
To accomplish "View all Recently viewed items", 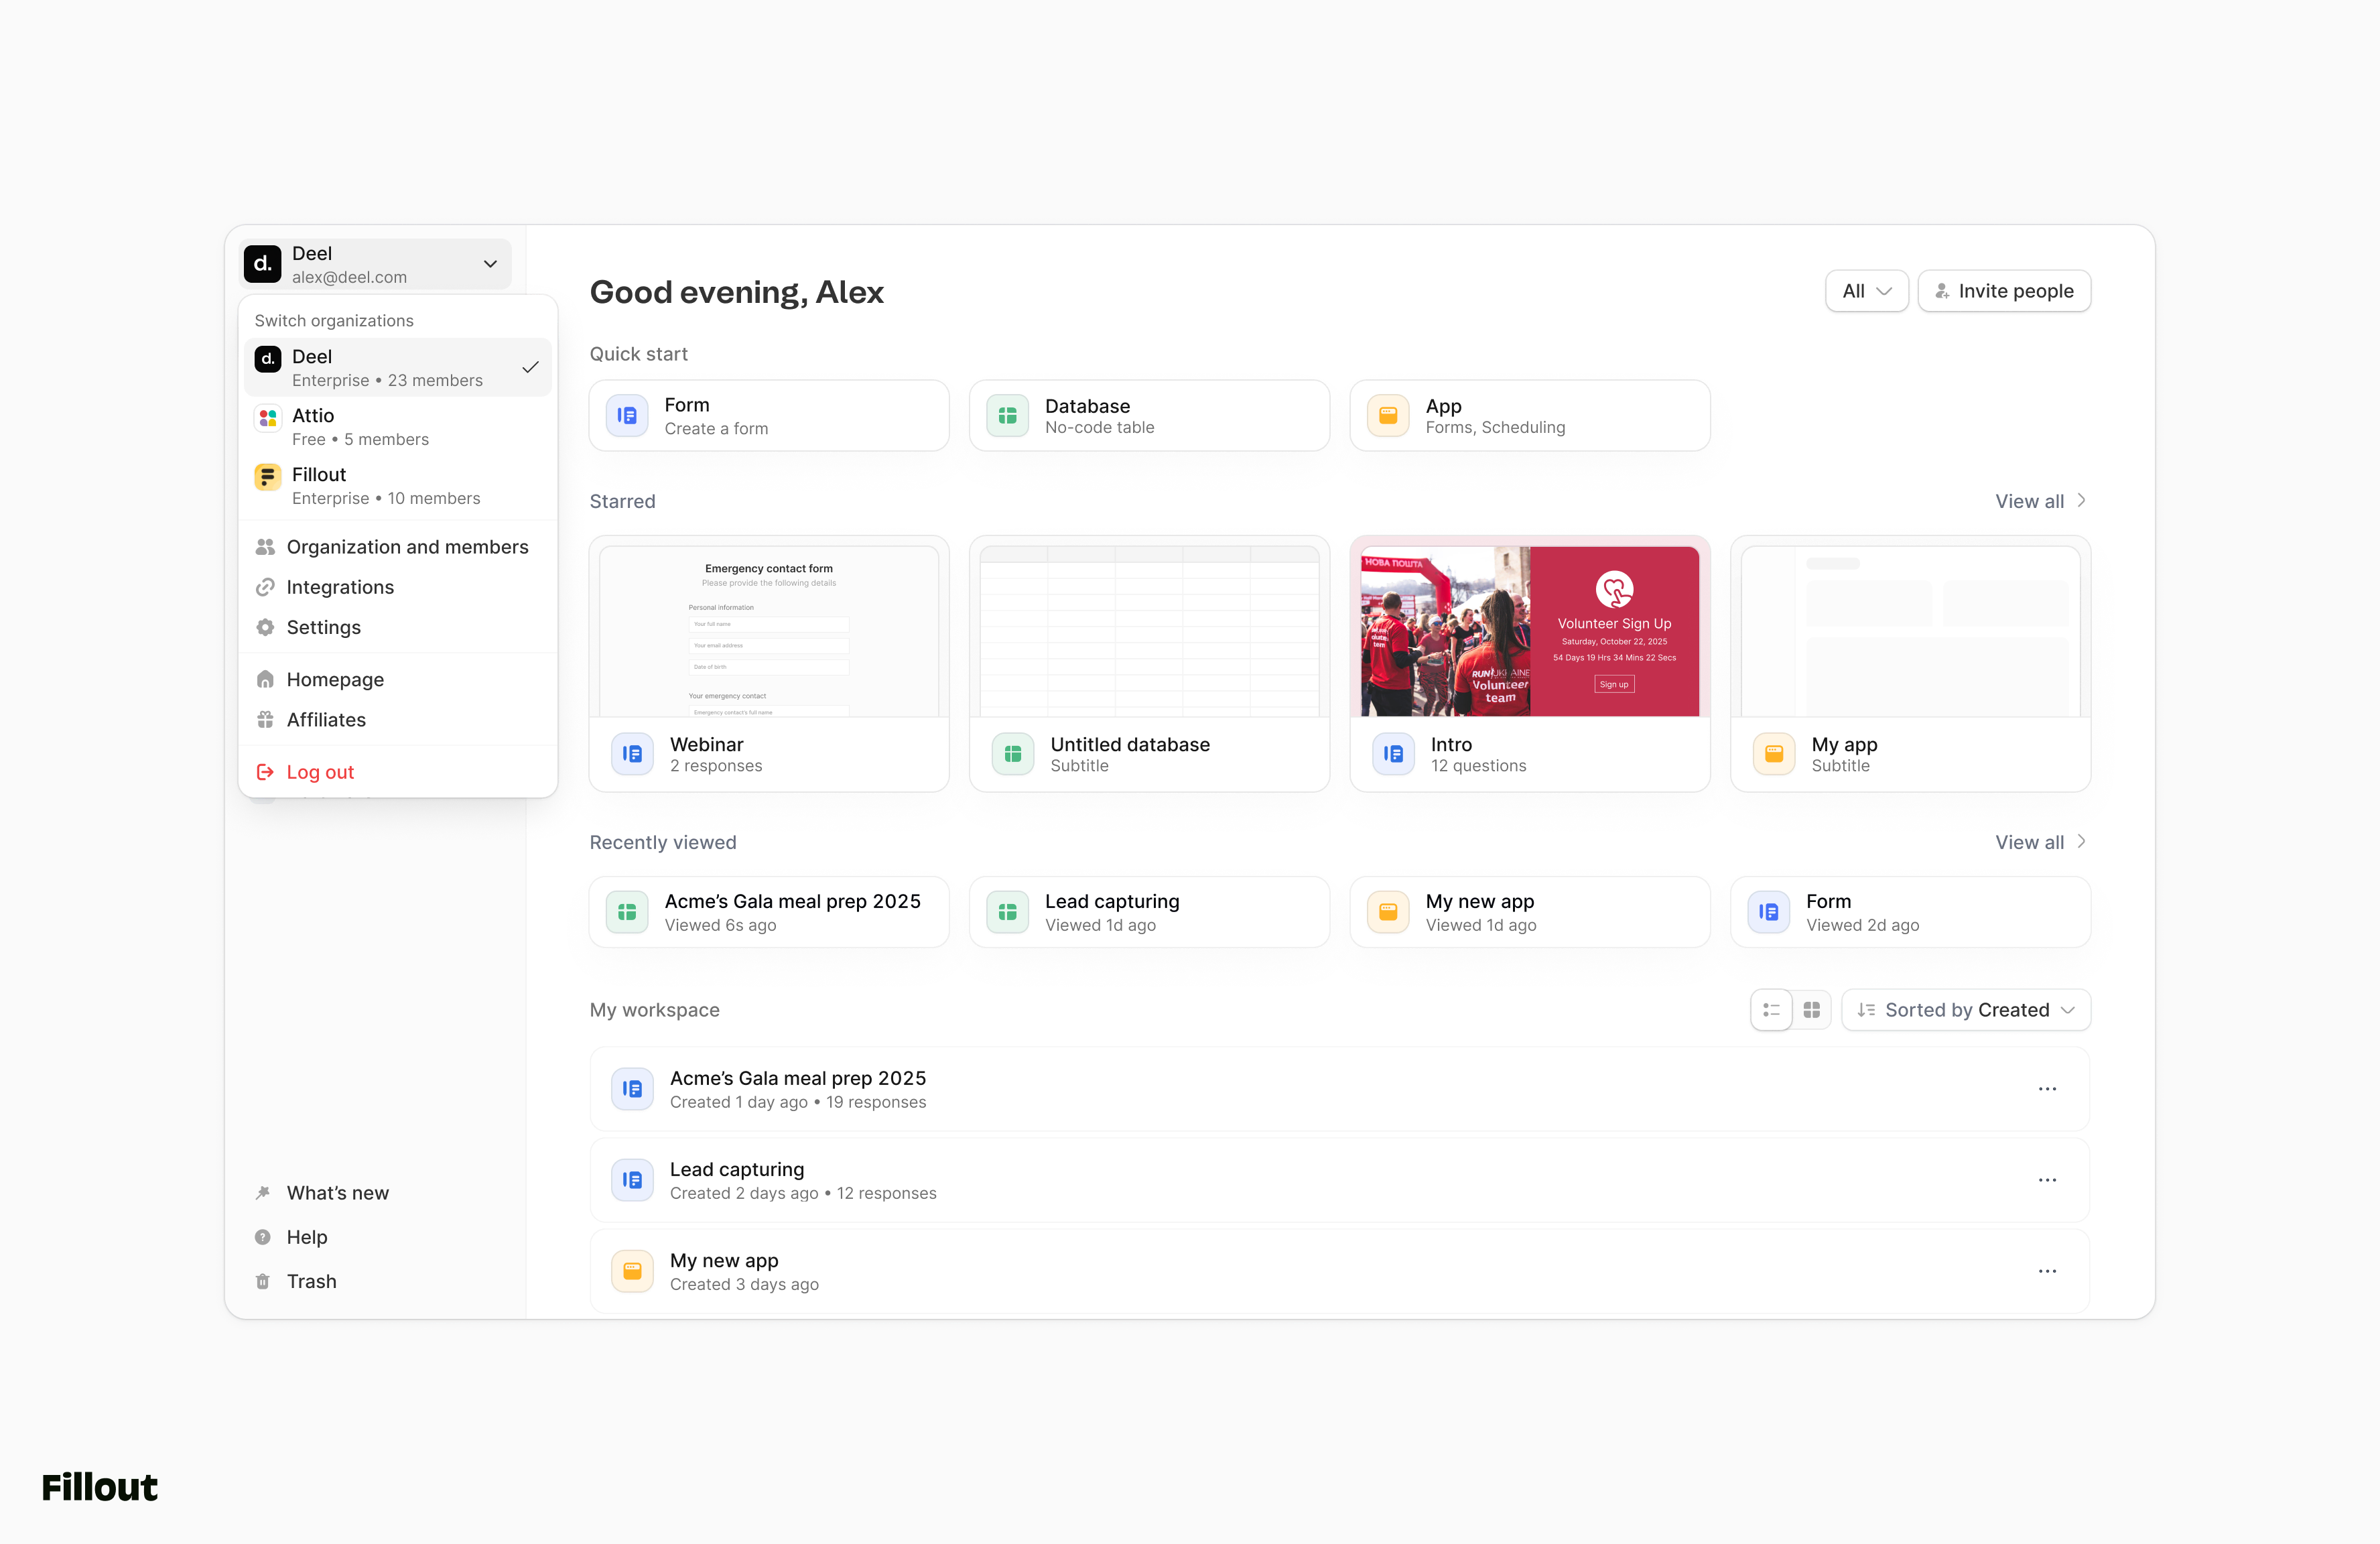I will click(x=2041, y=842).
